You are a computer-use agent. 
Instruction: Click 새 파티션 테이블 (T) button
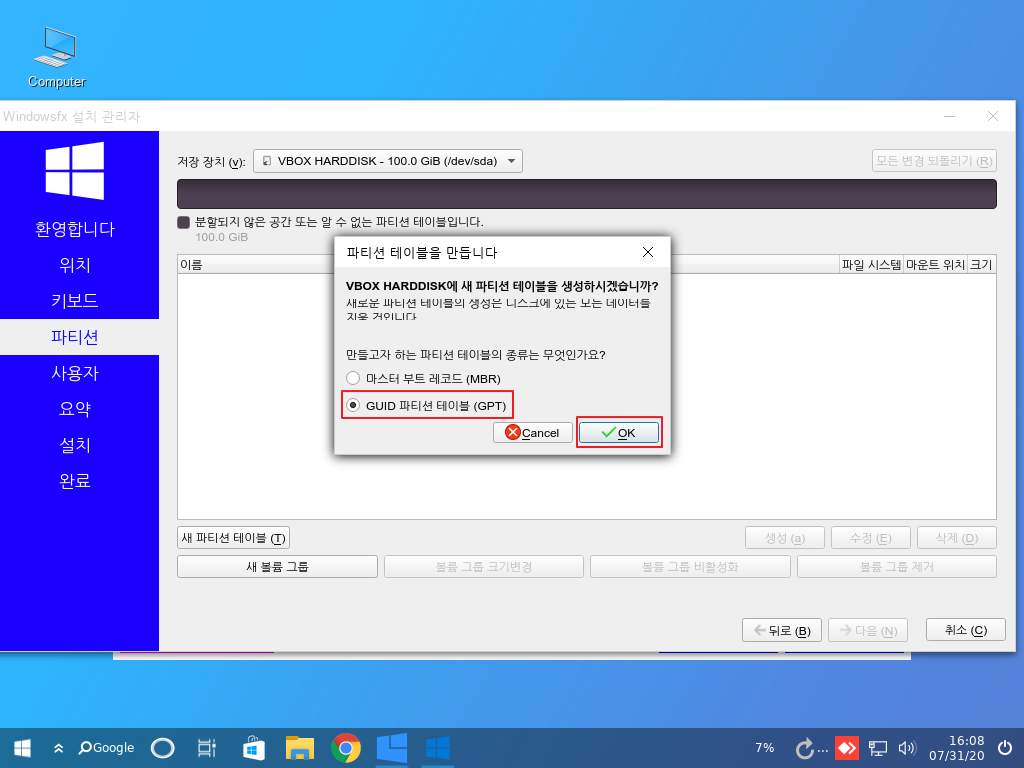coord(233,538)
